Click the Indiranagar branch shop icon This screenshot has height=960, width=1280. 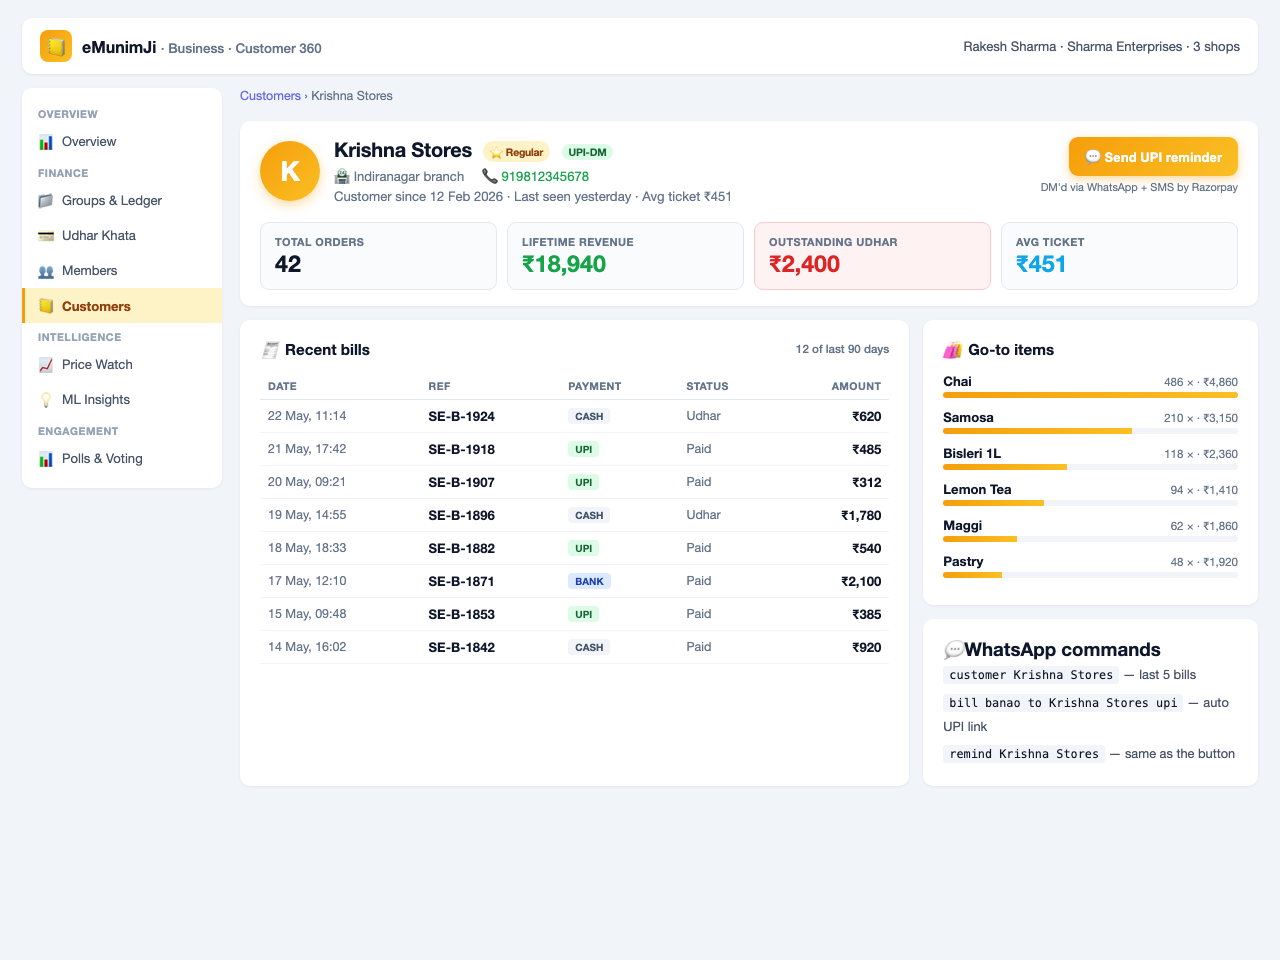342,176
